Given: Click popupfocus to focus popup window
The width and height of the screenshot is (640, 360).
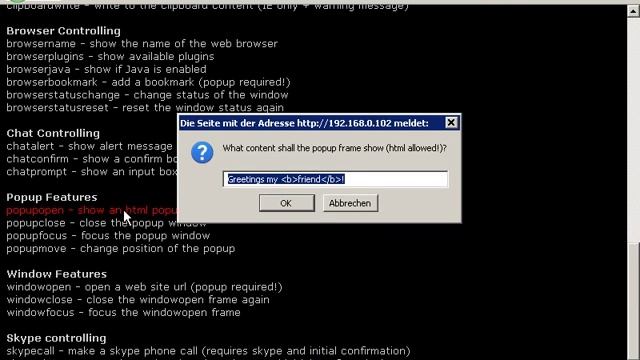Looking at the screenshot, I should point(108,236).
